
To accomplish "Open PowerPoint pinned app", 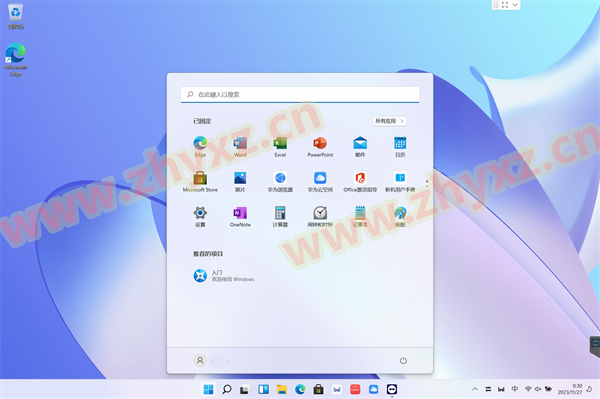I will click(x=320, y=147).
